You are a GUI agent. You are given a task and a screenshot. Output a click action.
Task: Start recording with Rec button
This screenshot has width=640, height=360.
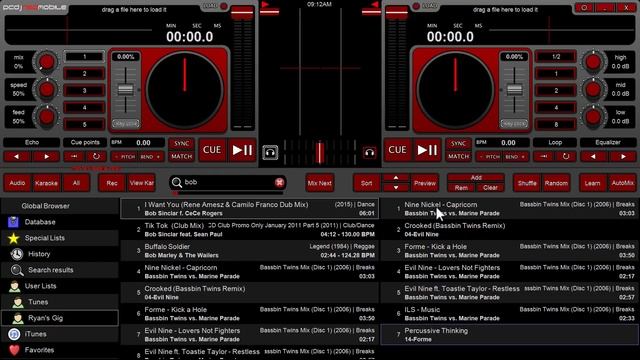click(112, 183)
